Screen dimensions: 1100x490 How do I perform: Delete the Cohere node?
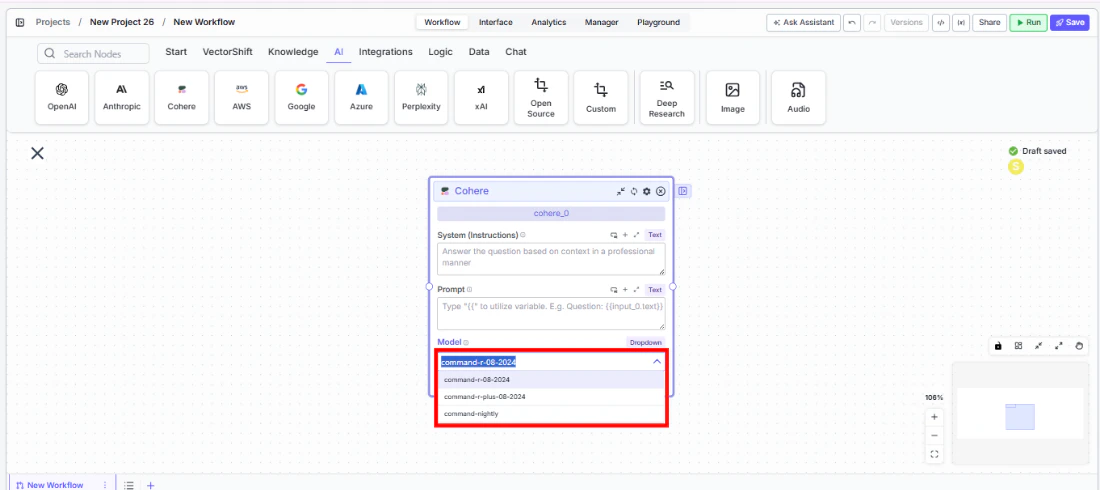(660, 191)
